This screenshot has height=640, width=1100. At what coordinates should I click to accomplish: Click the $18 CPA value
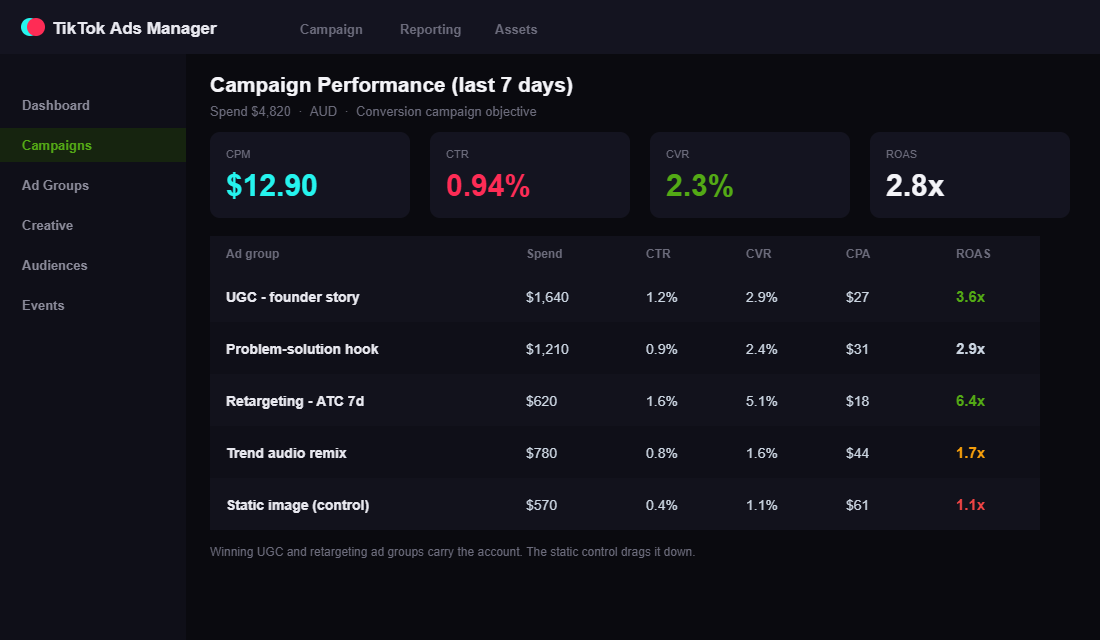[x=857, y=401]
